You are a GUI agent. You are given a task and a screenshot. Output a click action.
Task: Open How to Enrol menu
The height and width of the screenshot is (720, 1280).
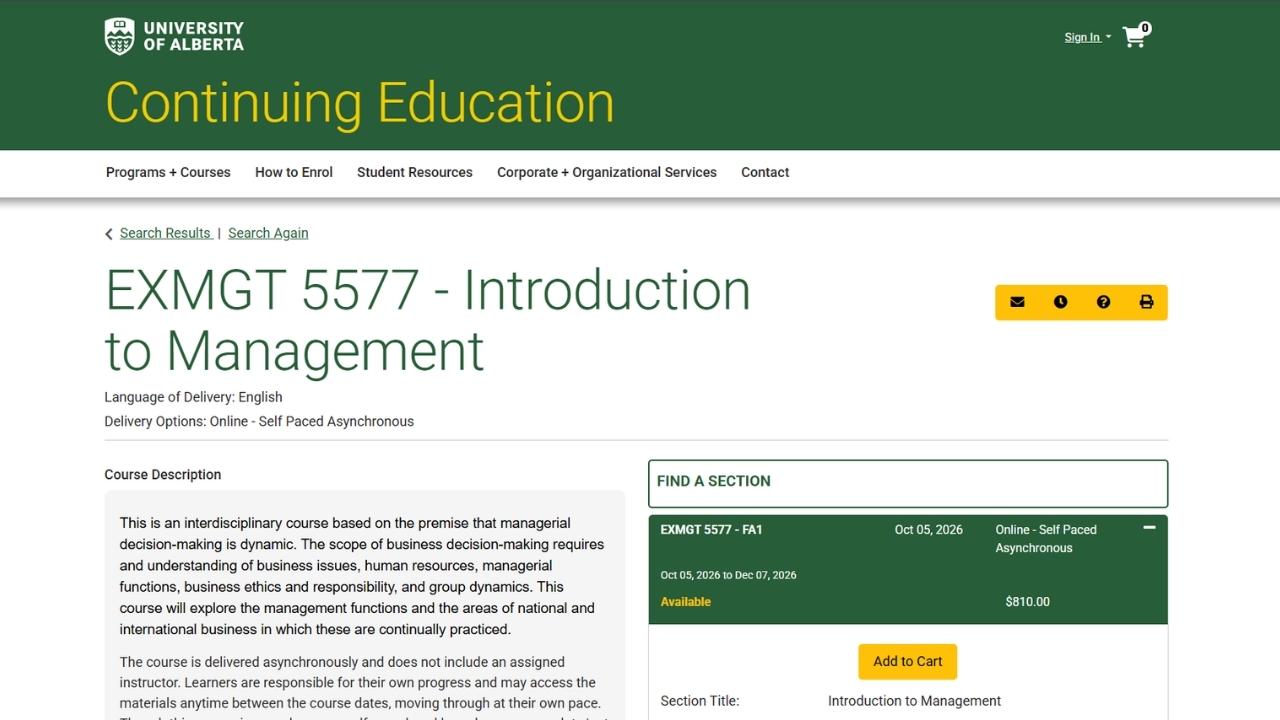tap(294, 172)
